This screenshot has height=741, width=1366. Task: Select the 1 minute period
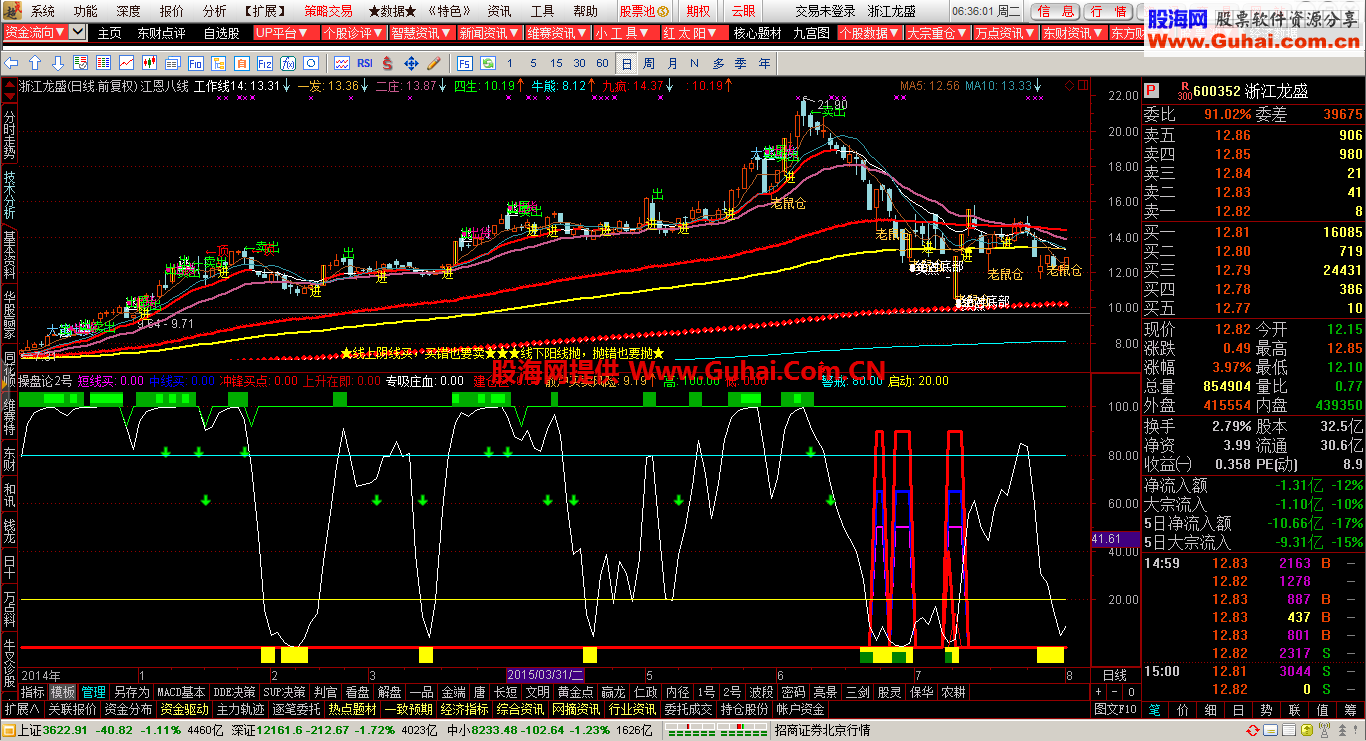coord(508,63)
